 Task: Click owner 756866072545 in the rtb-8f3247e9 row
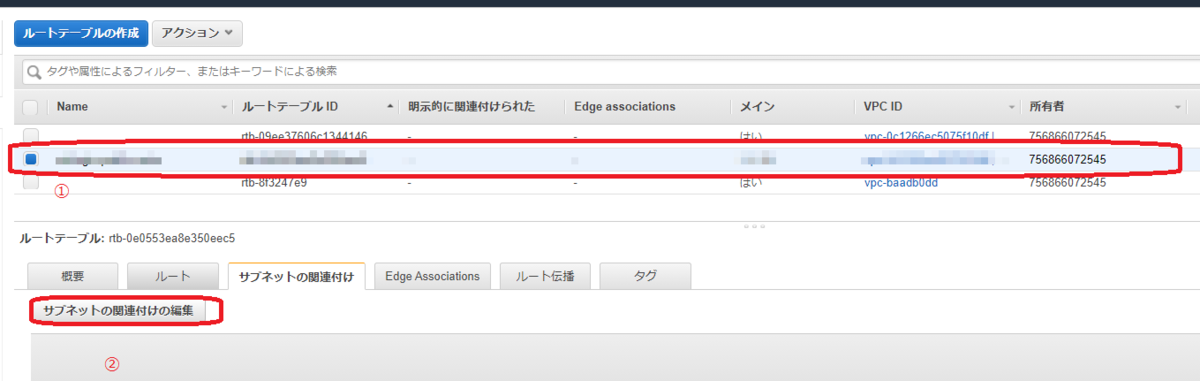click(1067, 183)
